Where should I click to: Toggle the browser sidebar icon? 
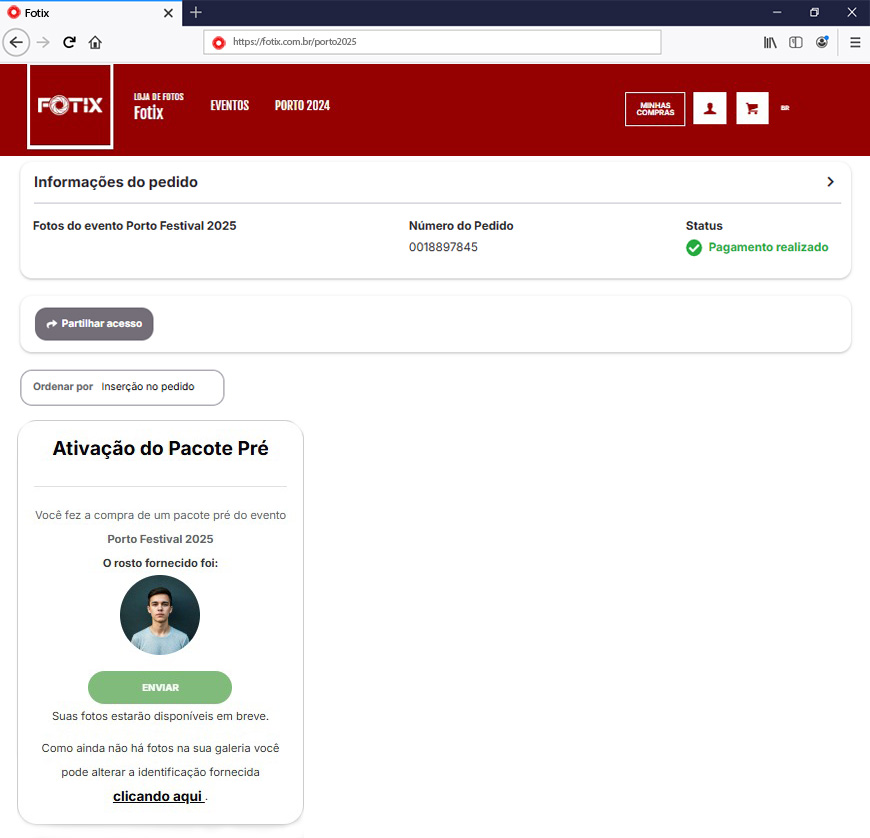(x=796, y=42)
